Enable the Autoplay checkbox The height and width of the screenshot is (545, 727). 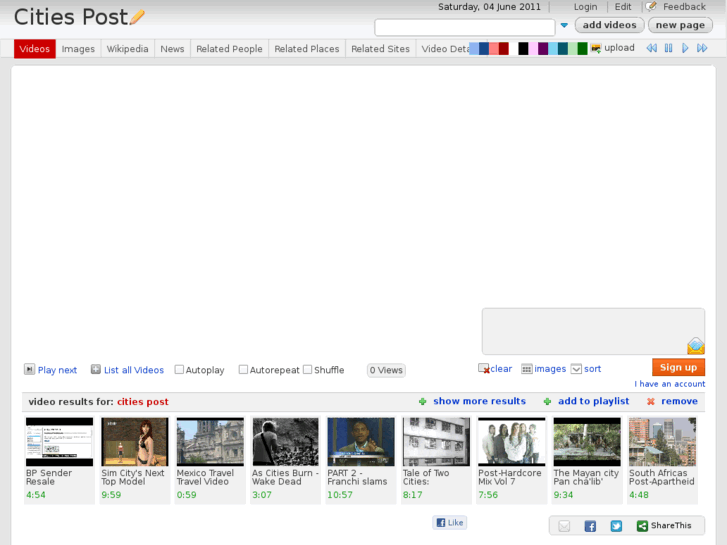pyautogui.click(x=179, y=370)
